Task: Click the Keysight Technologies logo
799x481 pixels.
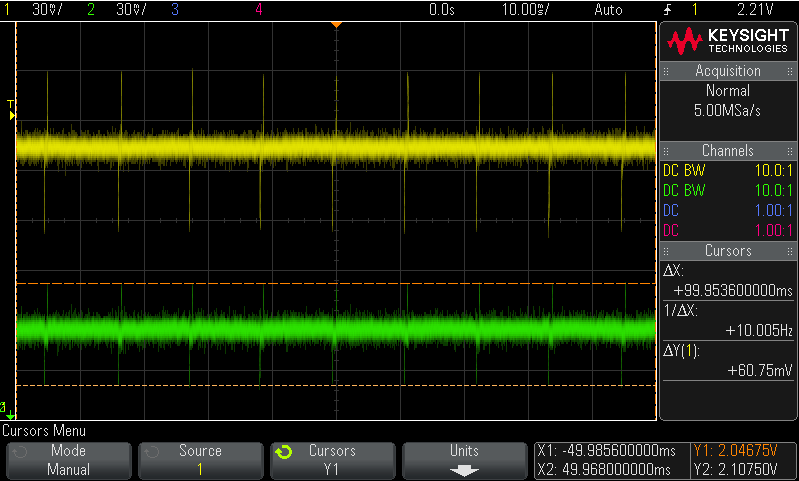Action: (728, 41)
